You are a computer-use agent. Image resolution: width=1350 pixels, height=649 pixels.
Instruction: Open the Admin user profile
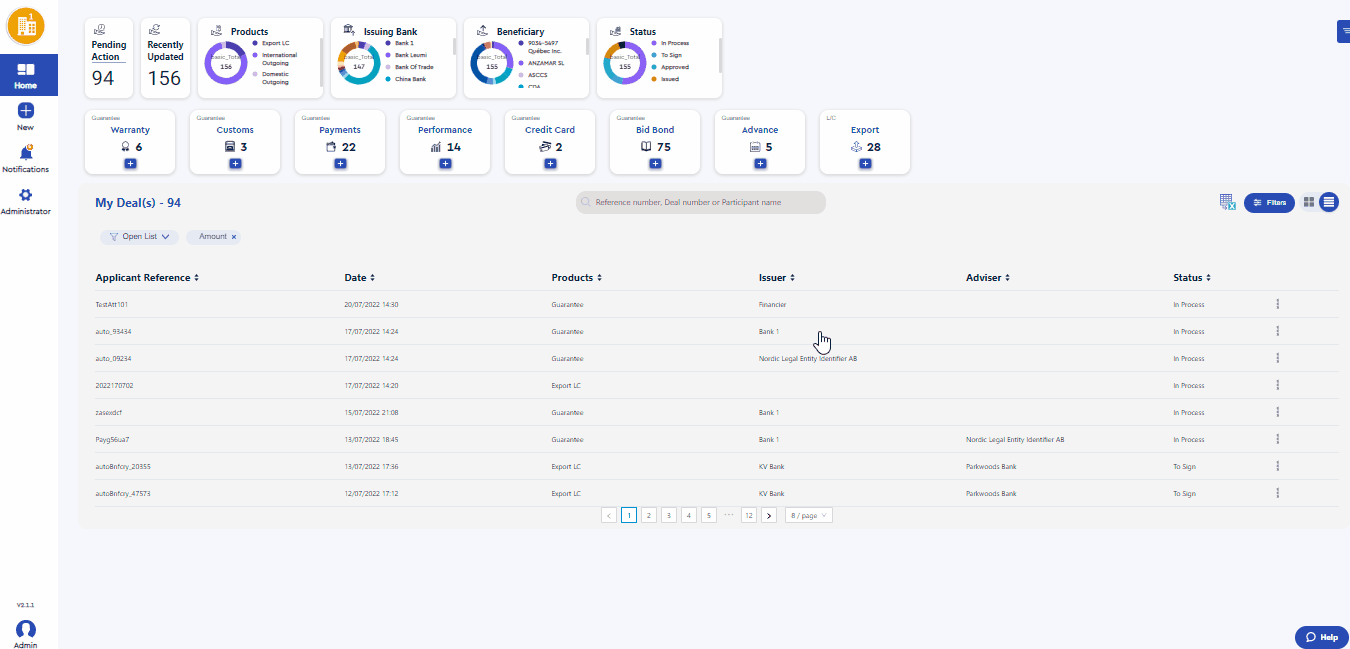[x=26, y=633]
